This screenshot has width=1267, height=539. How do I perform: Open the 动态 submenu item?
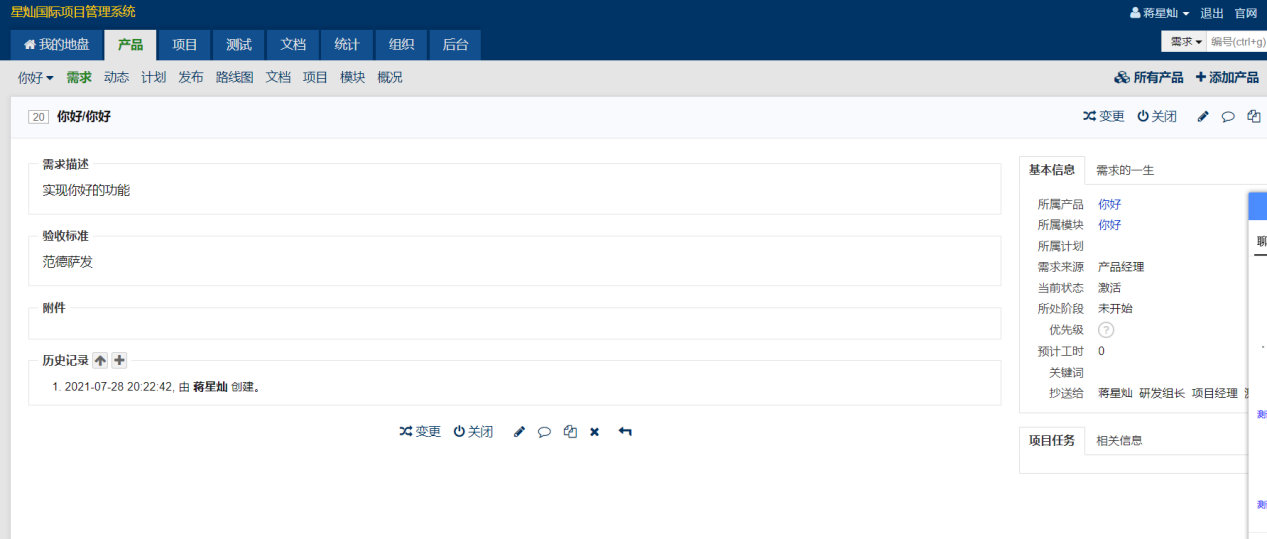116,77
